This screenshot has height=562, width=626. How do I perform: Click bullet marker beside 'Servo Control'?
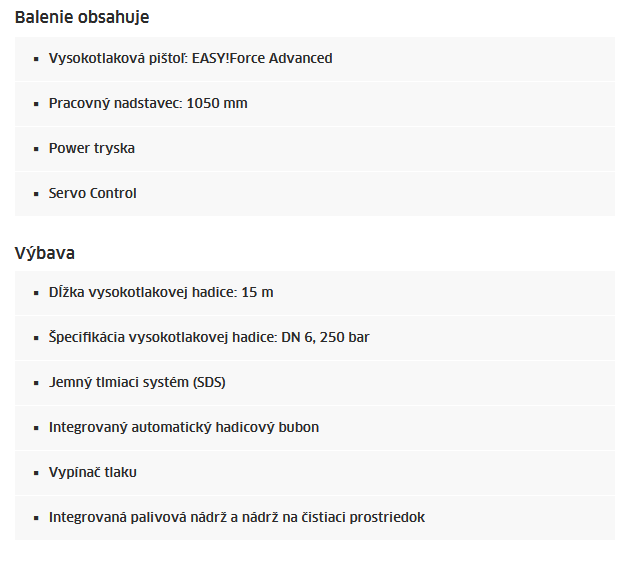coord(36,194)
